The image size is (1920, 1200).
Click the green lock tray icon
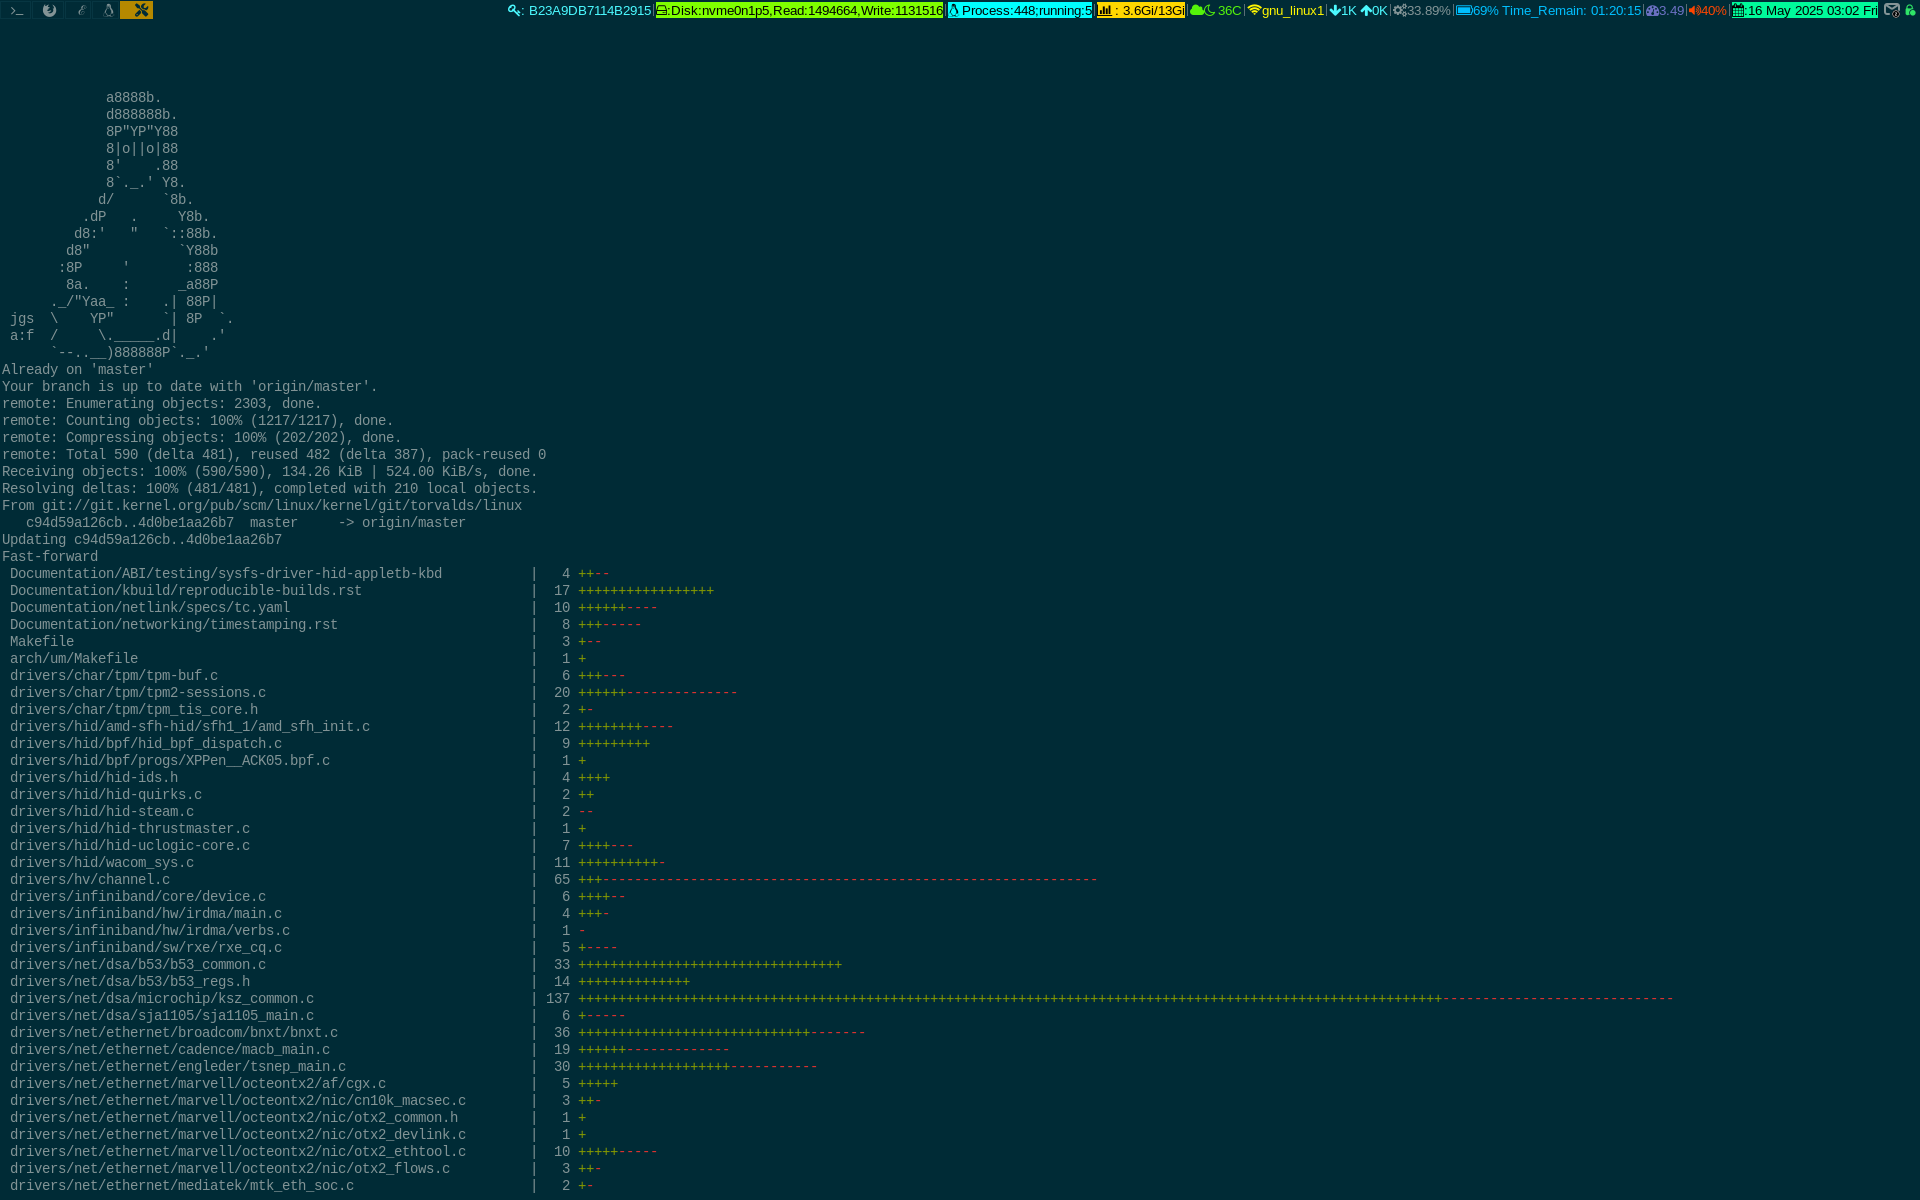[x=1910, y=10]
